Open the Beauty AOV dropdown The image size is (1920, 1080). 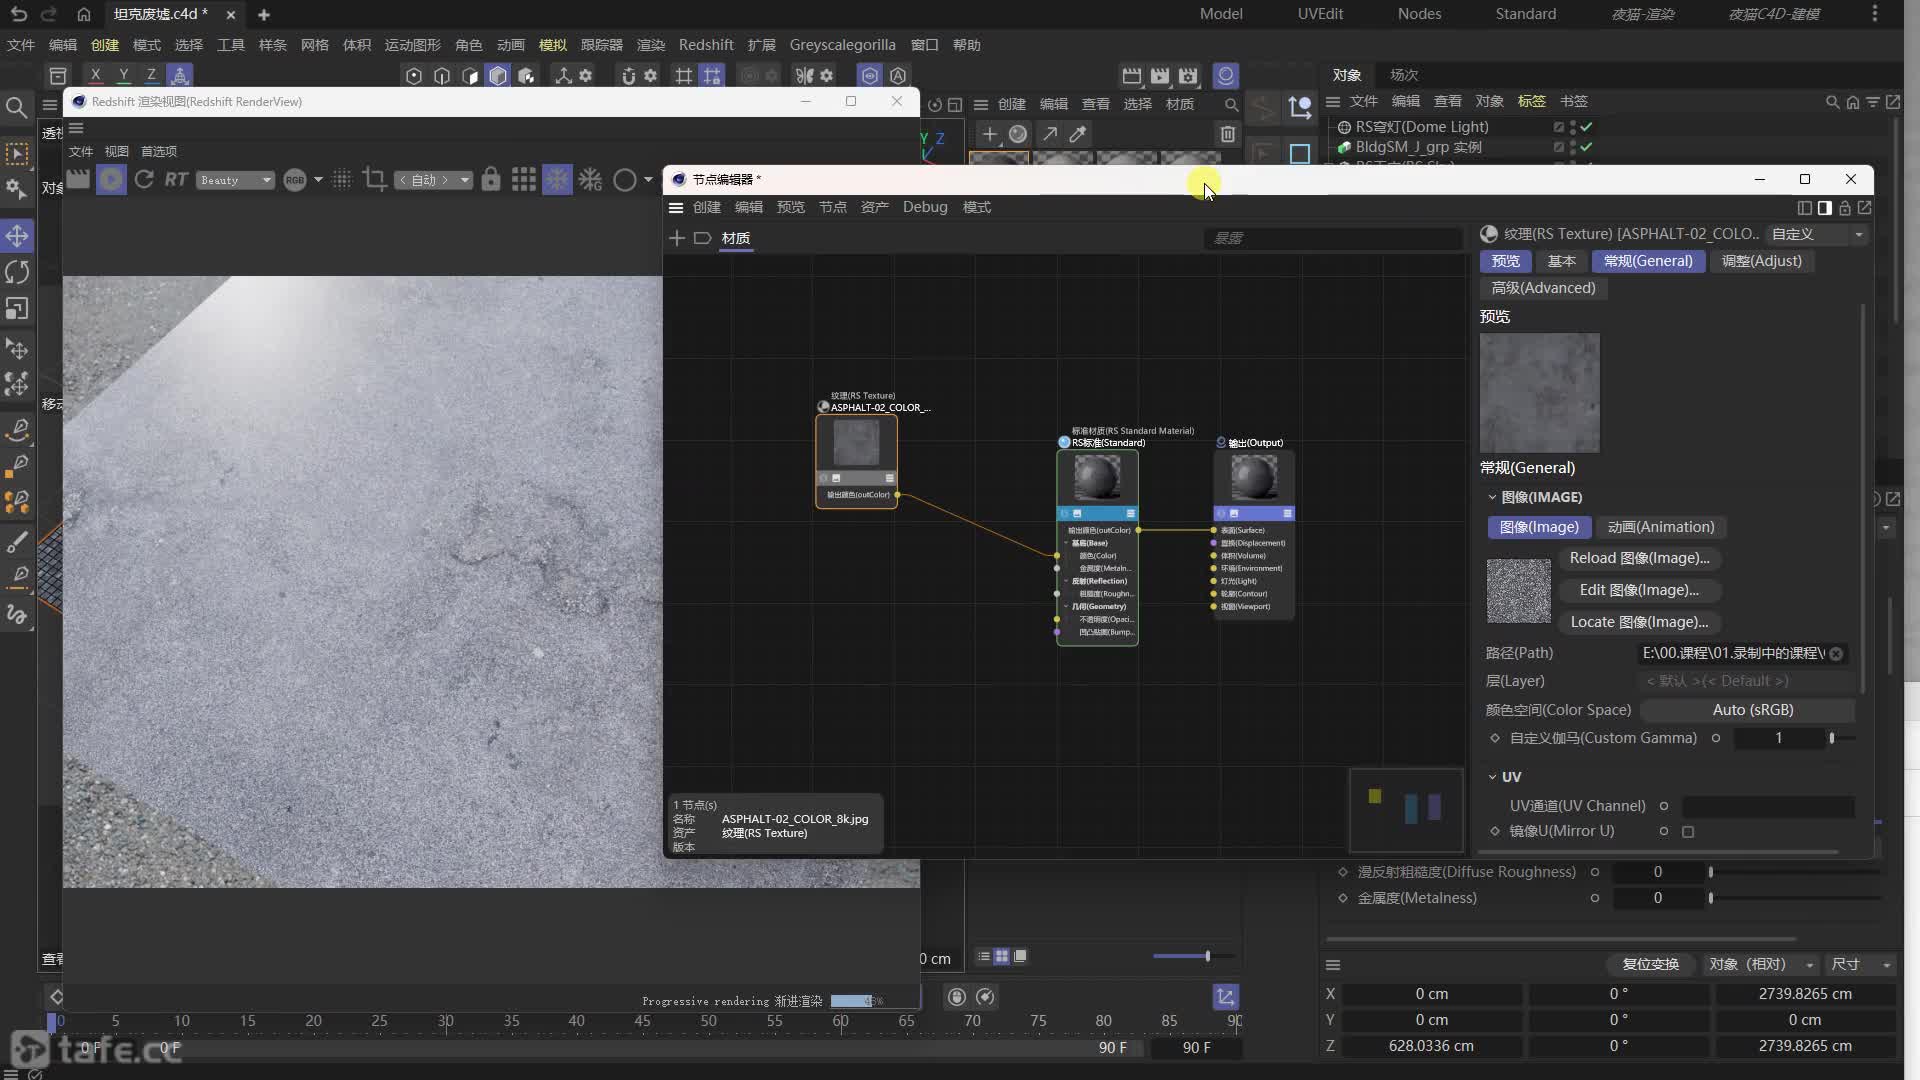point(235,180)
